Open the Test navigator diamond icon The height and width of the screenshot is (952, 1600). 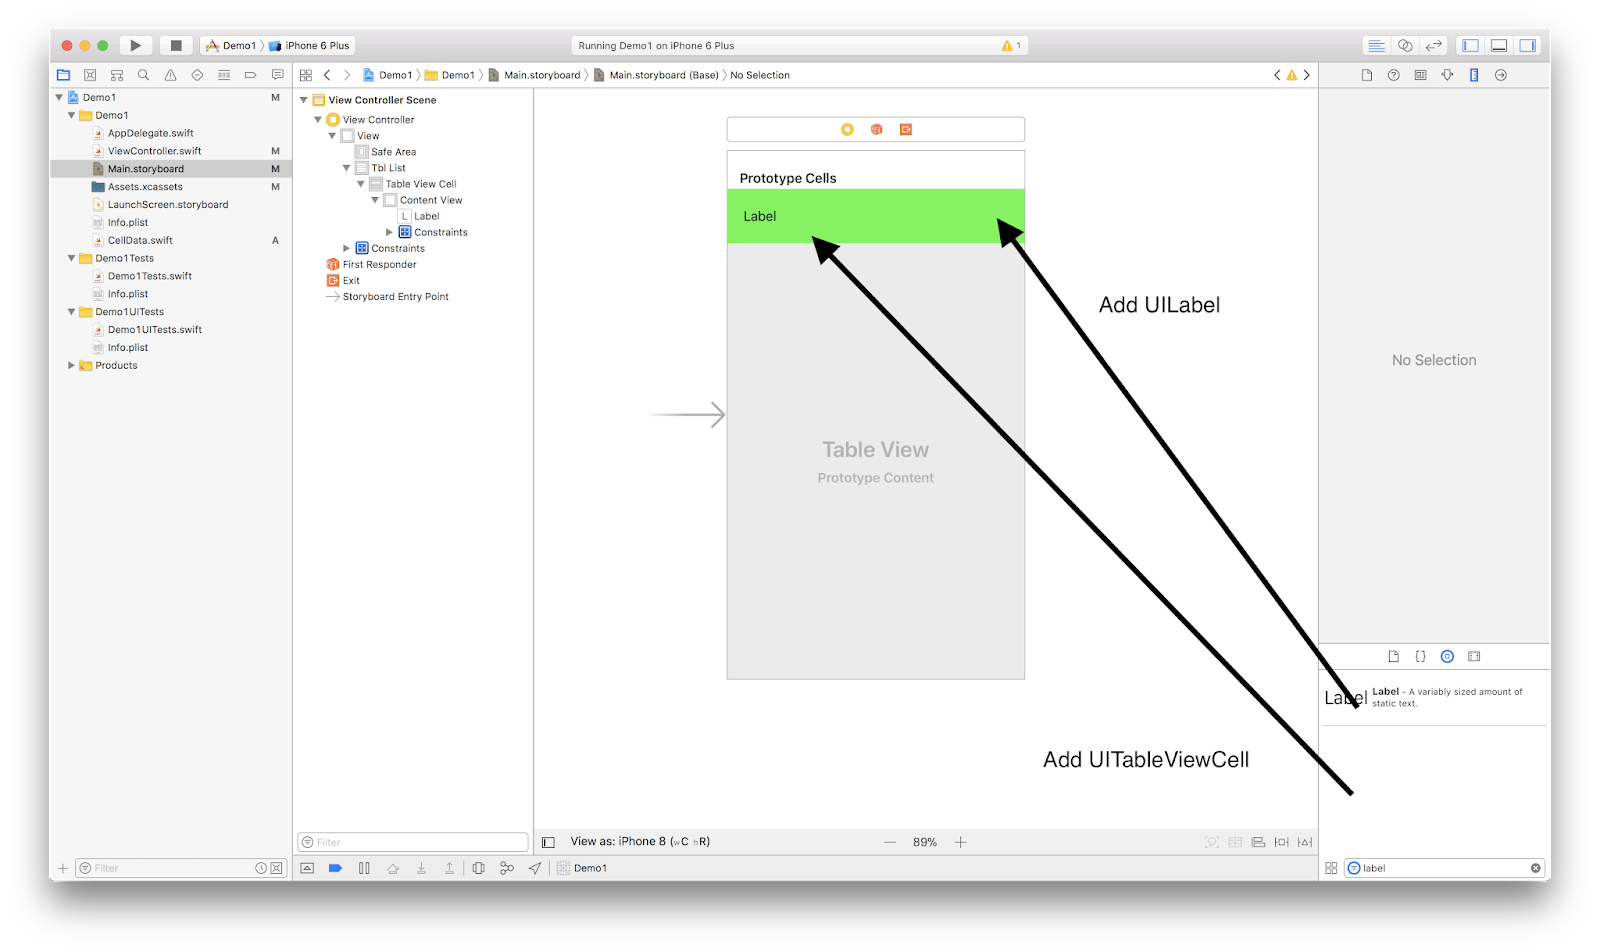[x=197, y=75]
